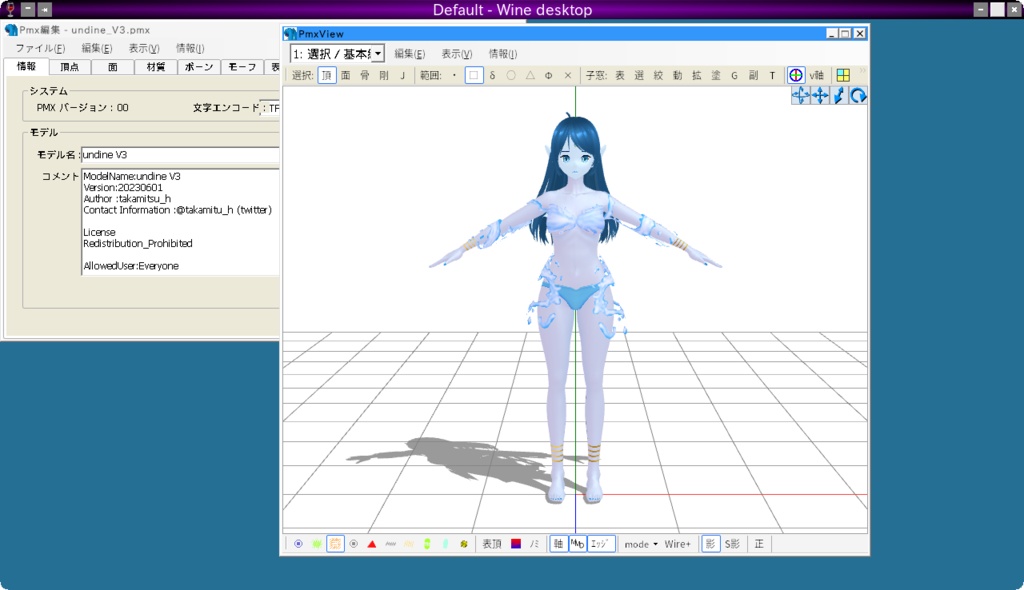The image size is (1024, 590).
Task: Select the rigid body (剛) selection icon
Action: [385, 75]
